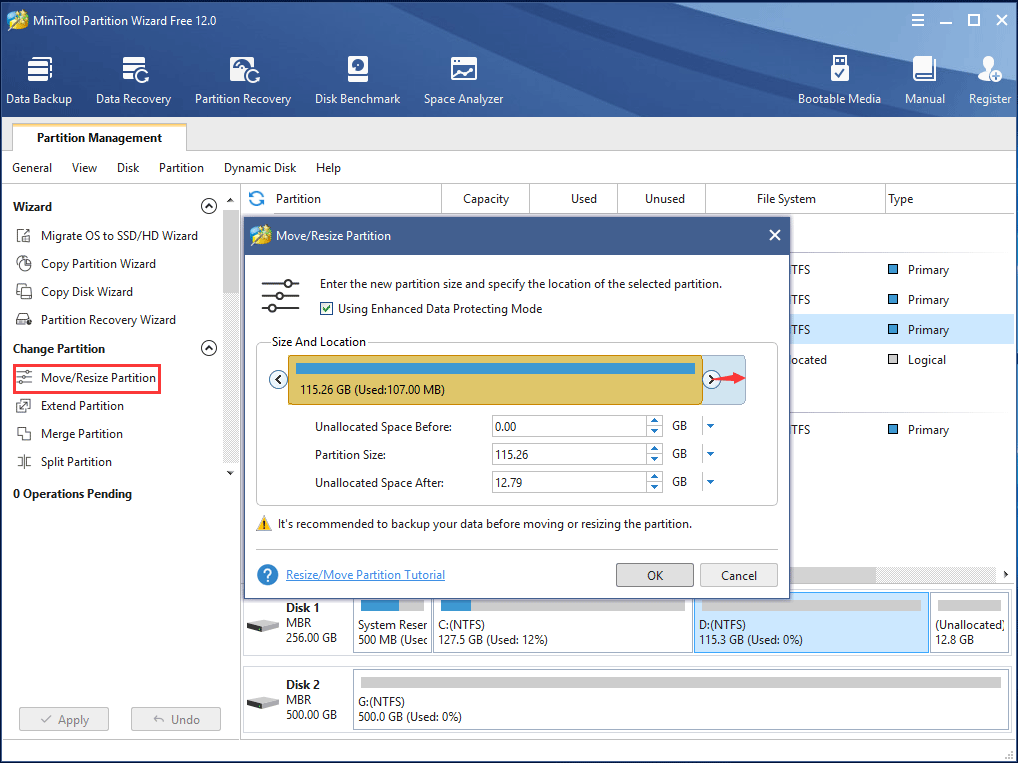Open the Copy Partition Wizard
This screenshot has height=763, width=1018.
(x=101, y=263)
